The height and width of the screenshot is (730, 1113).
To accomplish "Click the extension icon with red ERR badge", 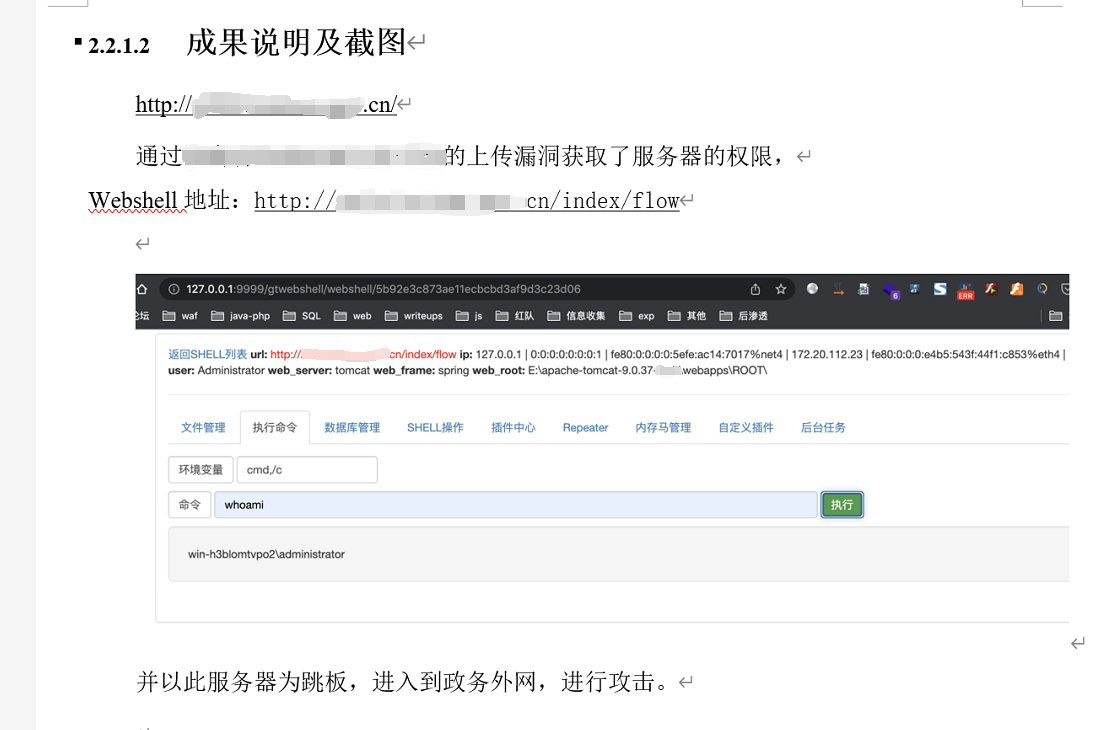I will 965,290.
